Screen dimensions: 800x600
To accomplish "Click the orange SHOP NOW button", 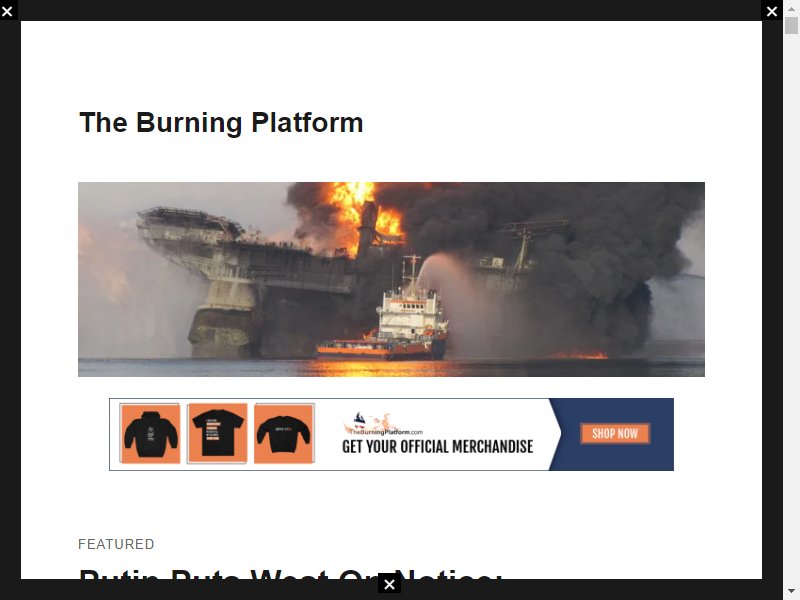I will pyautogui.click(x=615, y=434).
